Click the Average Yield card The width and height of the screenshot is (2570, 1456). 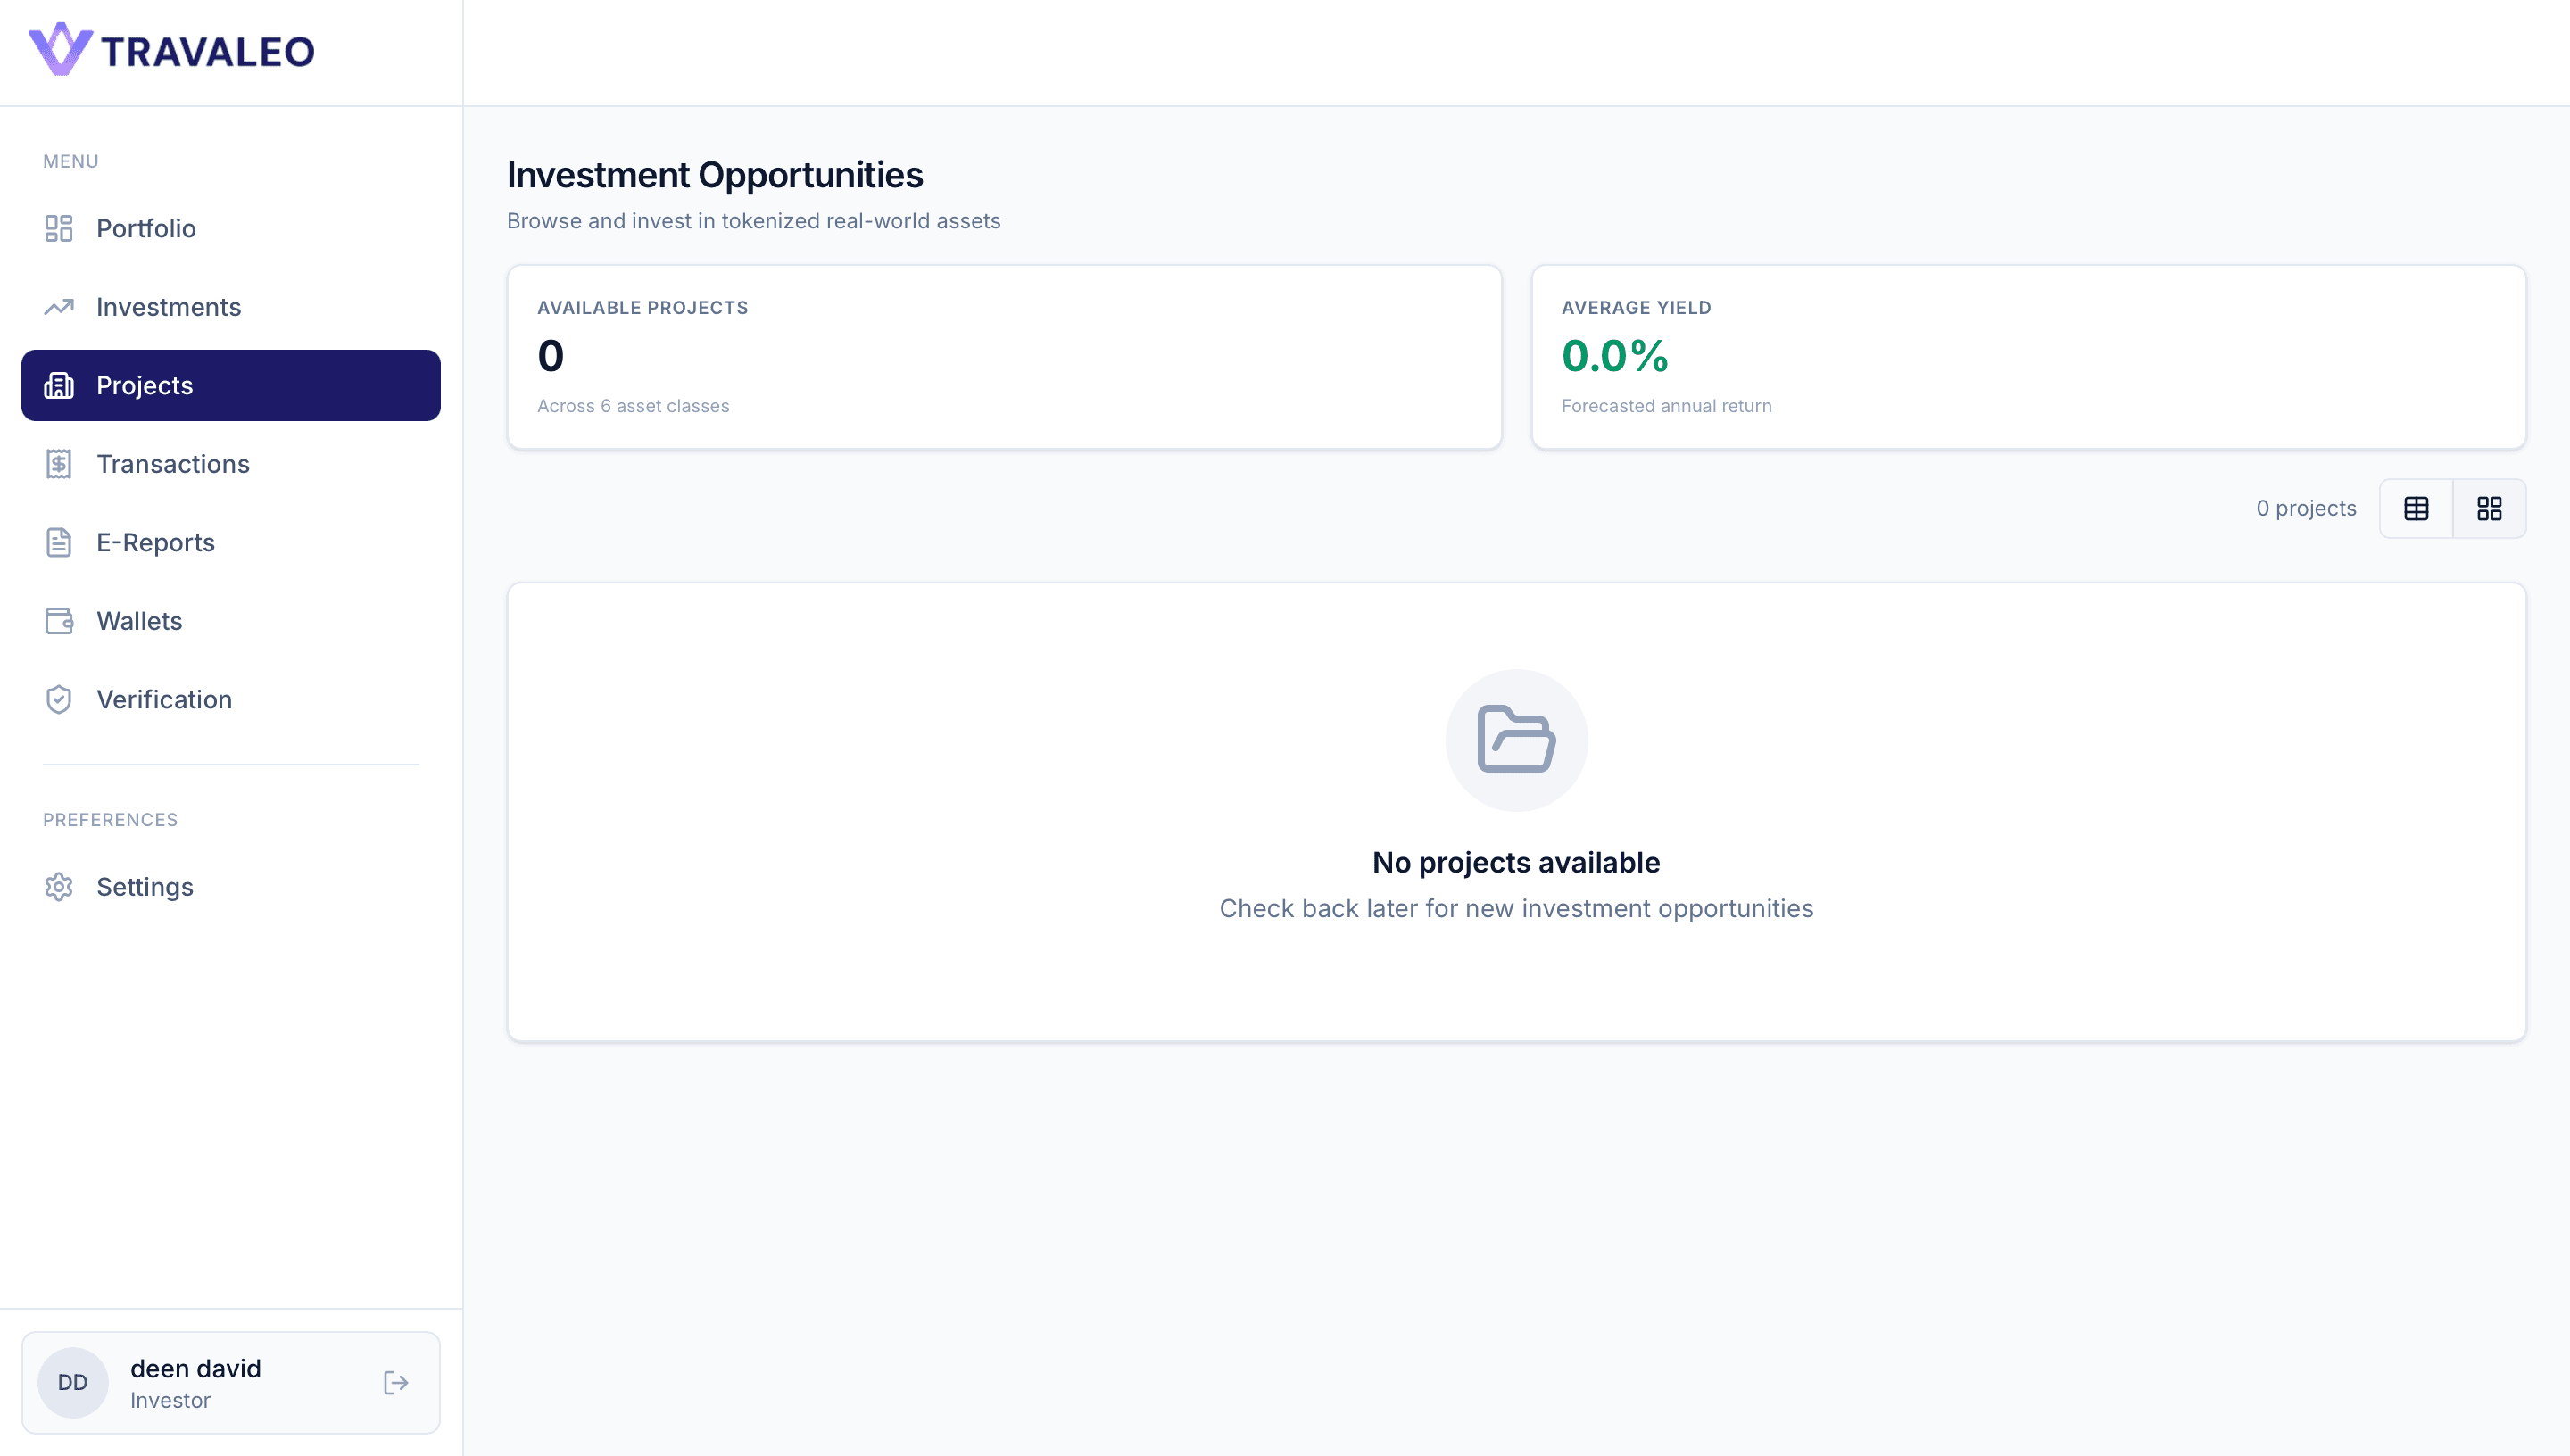(2028, 357)
